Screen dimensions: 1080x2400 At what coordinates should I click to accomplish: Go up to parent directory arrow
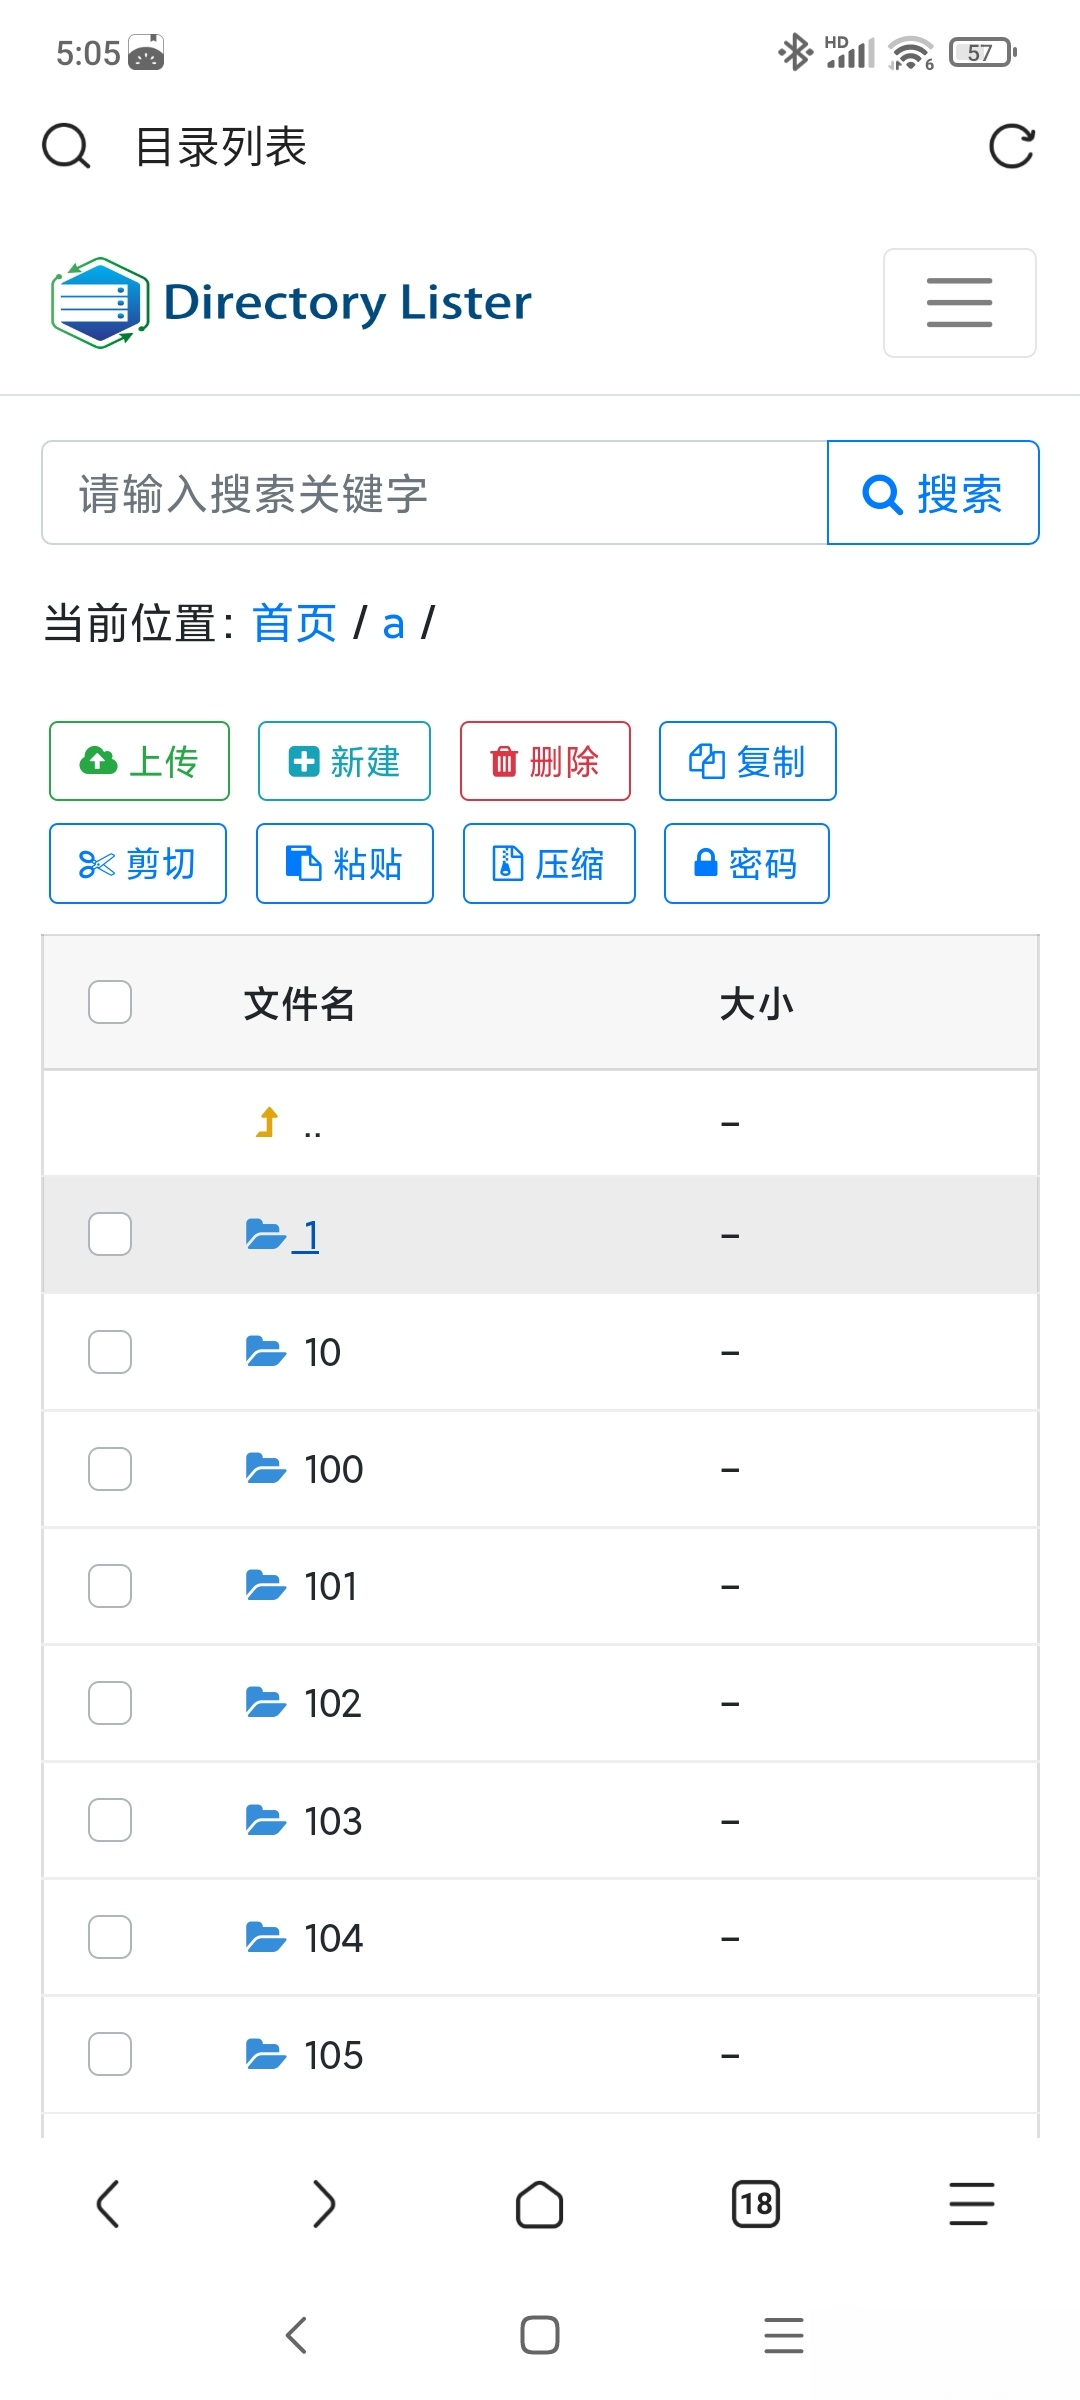pyautogui.click(x=268, y=1123)
